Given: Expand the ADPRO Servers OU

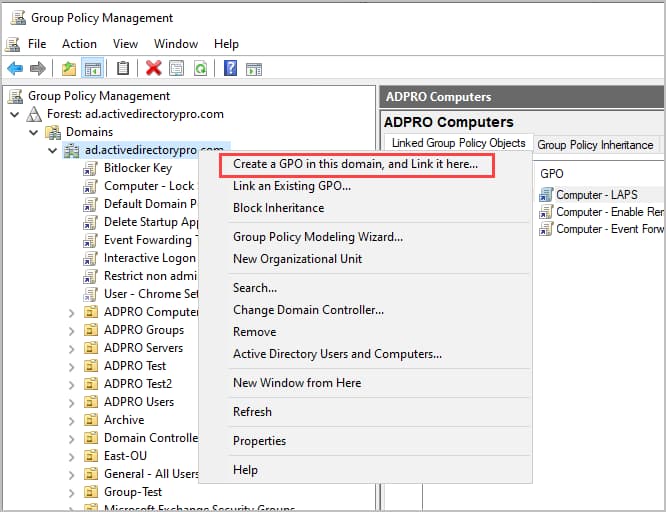Looking at the screenshot, I should (71, 348).
